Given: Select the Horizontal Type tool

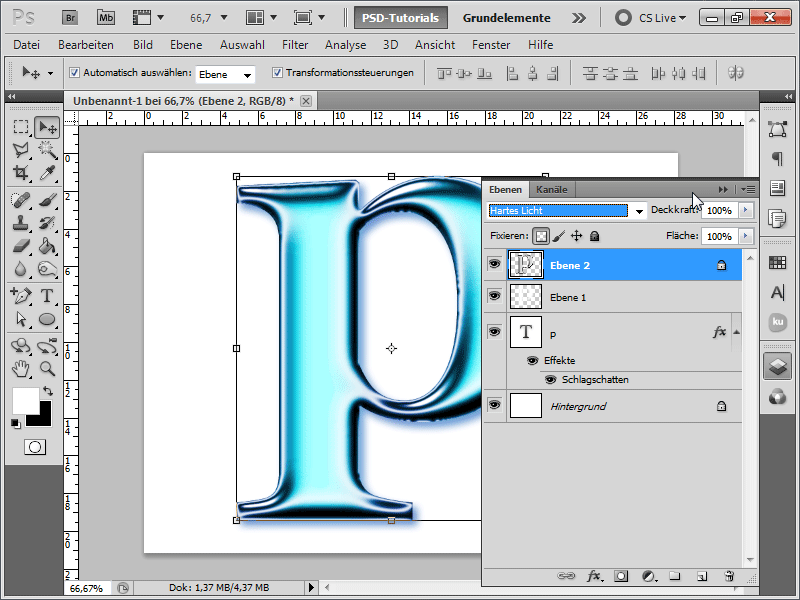Looking at the screenshot, I should click(x=47, y=295).
